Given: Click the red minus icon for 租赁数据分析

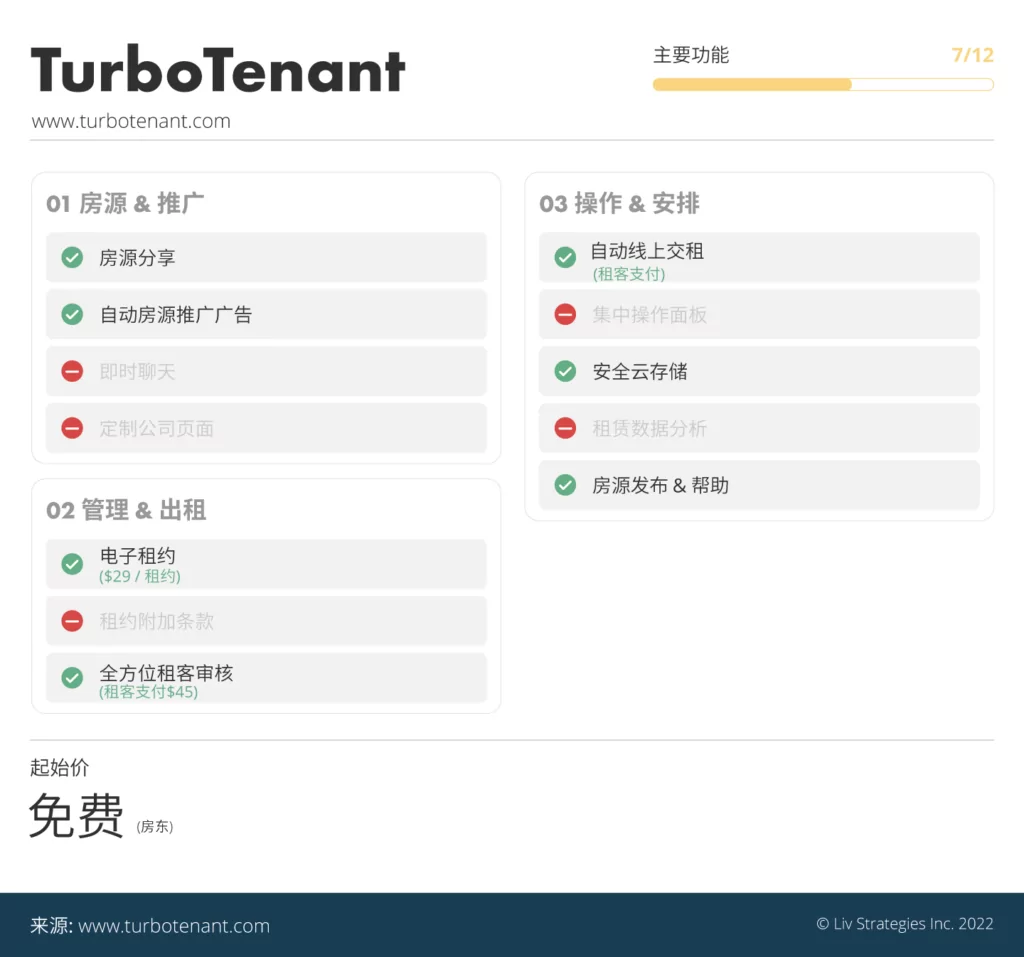Looking at the screenshot, I should click(x=565, y=429).
